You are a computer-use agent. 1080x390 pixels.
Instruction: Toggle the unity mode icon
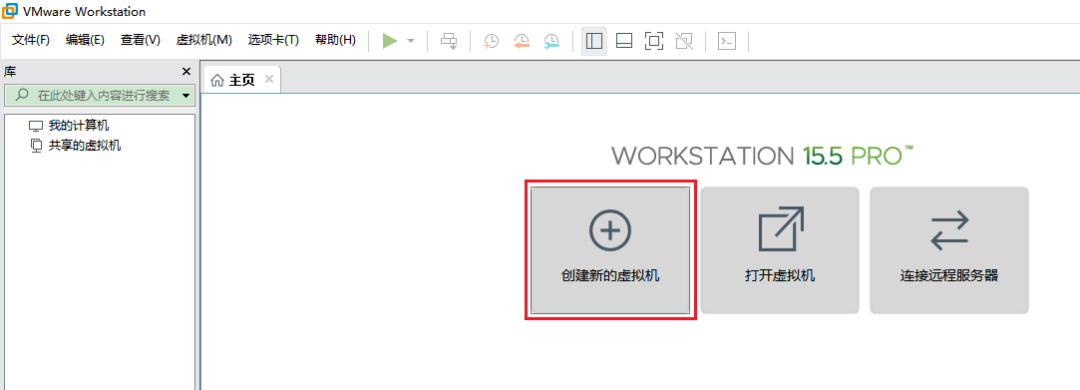[684, 41]
